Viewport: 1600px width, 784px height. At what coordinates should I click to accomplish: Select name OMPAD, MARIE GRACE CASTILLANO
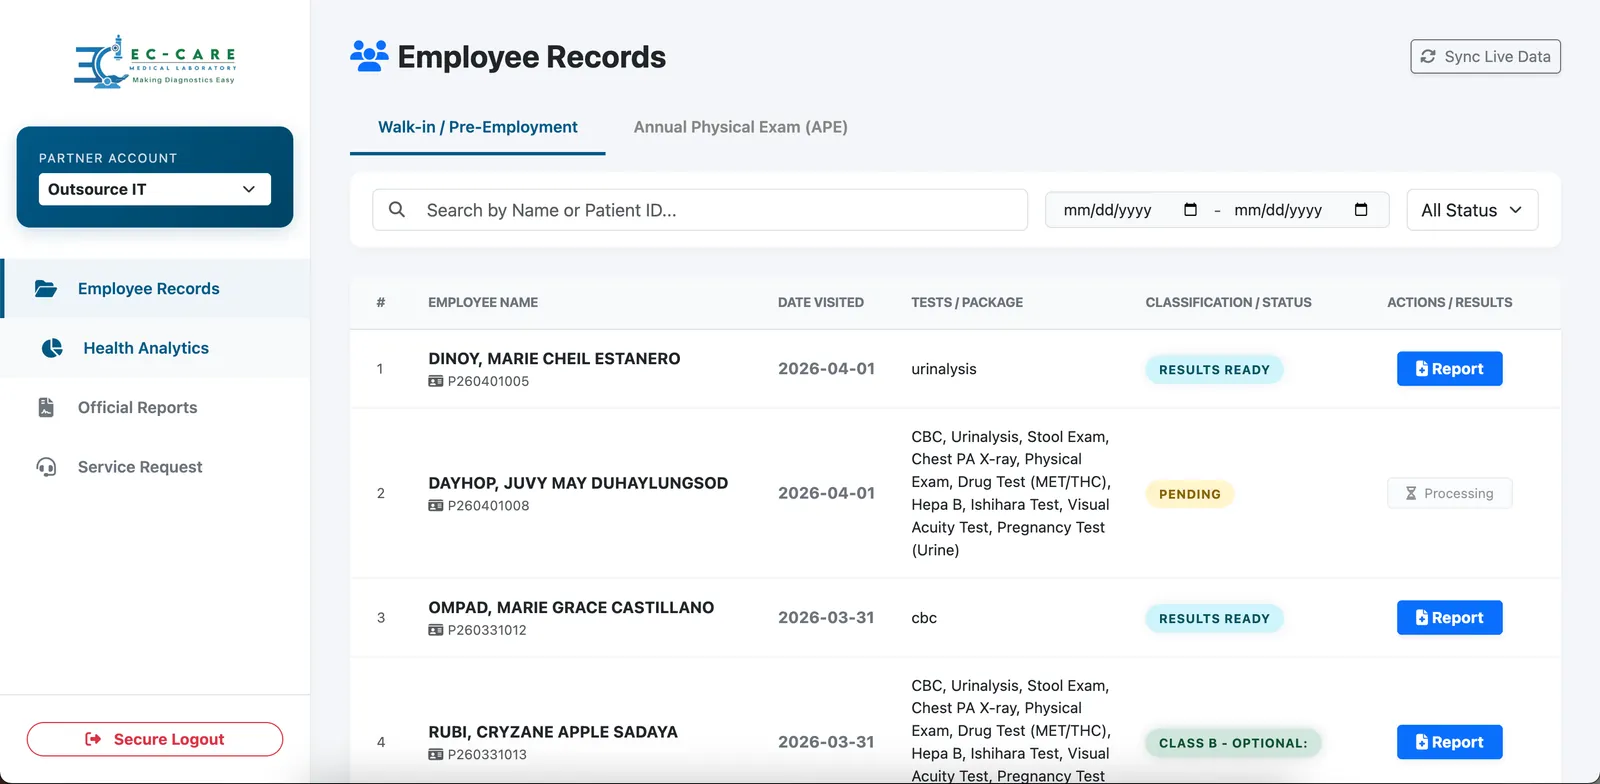(571, 607)
